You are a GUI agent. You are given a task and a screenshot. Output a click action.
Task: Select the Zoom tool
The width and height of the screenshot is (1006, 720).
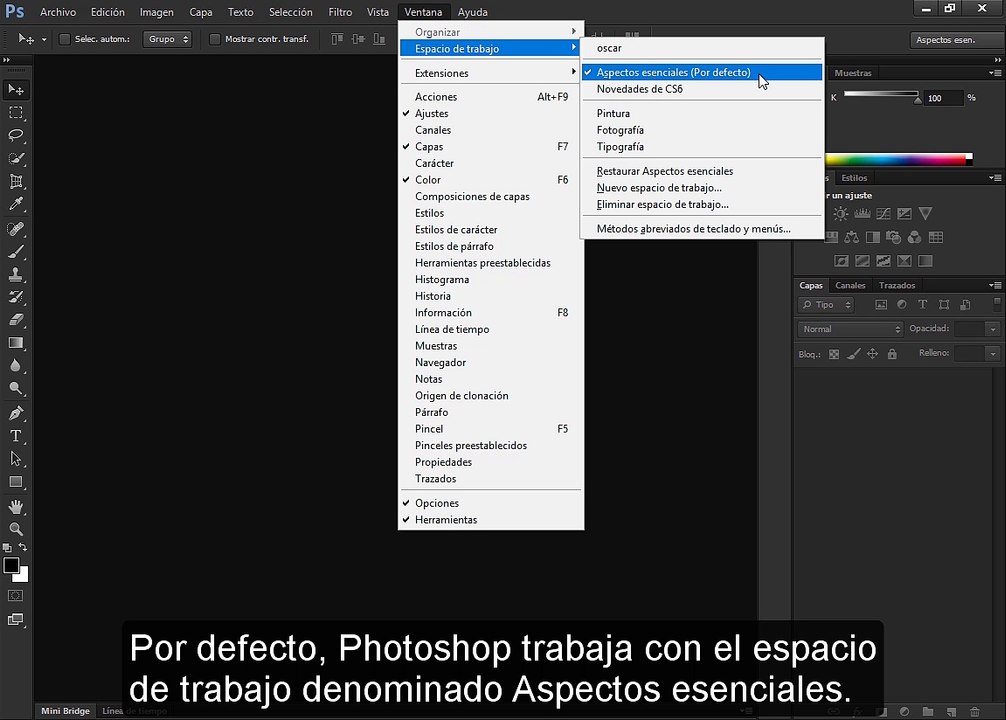tap(15, 529)
